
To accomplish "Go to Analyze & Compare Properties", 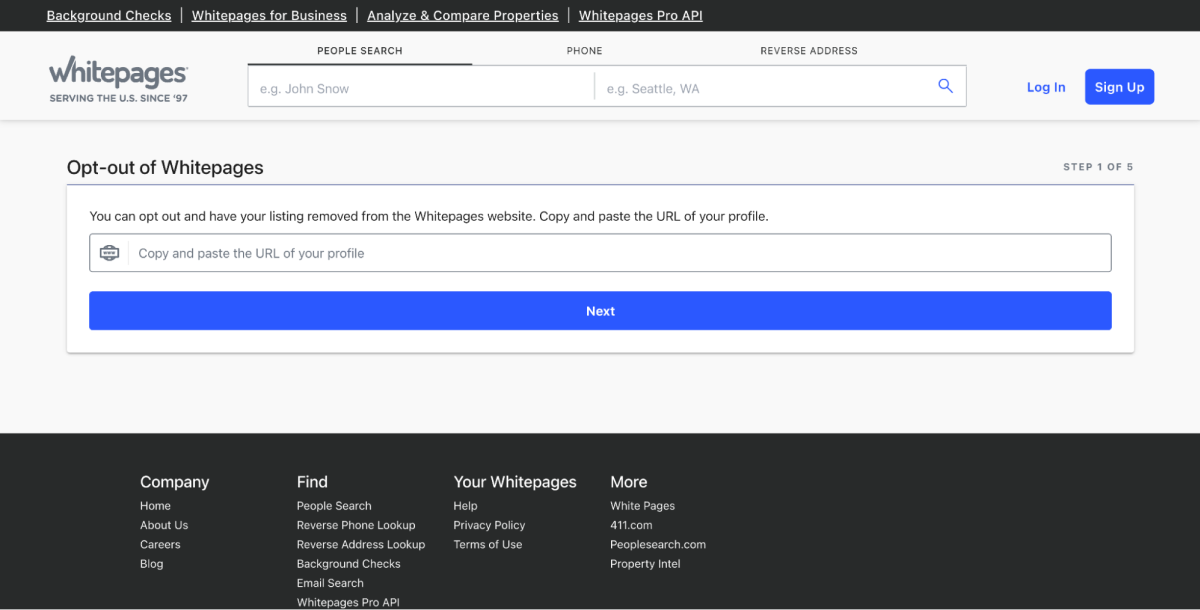I will (462, 16).
